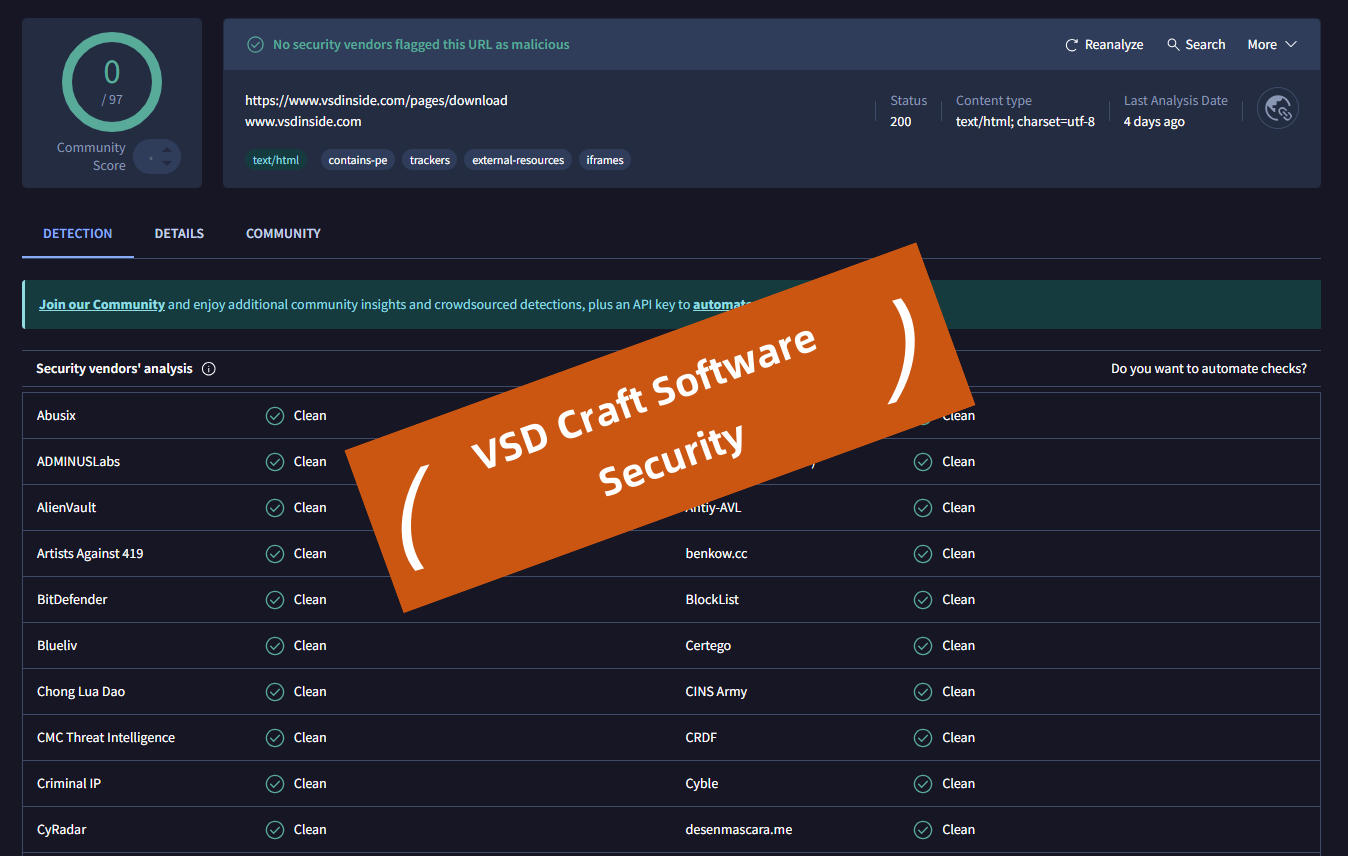Expand the More dropdown menu

(x=1272, y=45)
